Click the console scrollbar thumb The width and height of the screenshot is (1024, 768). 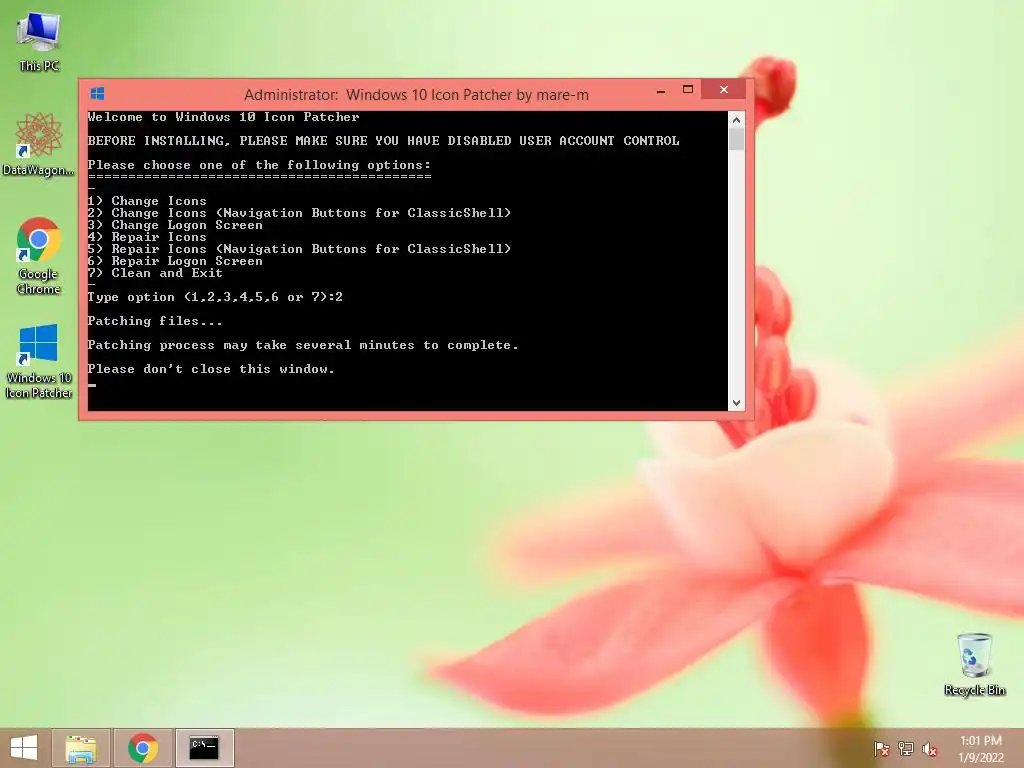736,139
